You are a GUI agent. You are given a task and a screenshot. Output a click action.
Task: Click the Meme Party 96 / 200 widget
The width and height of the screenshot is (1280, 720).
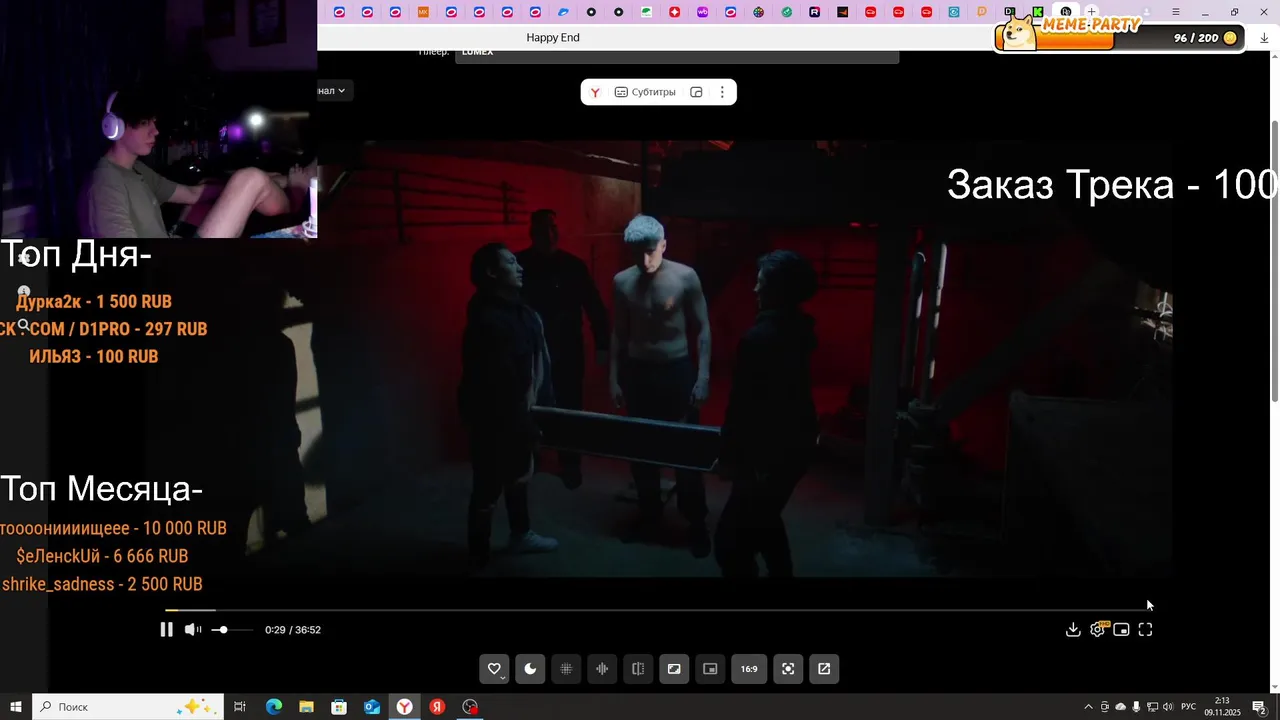(x=1119, y=33)
